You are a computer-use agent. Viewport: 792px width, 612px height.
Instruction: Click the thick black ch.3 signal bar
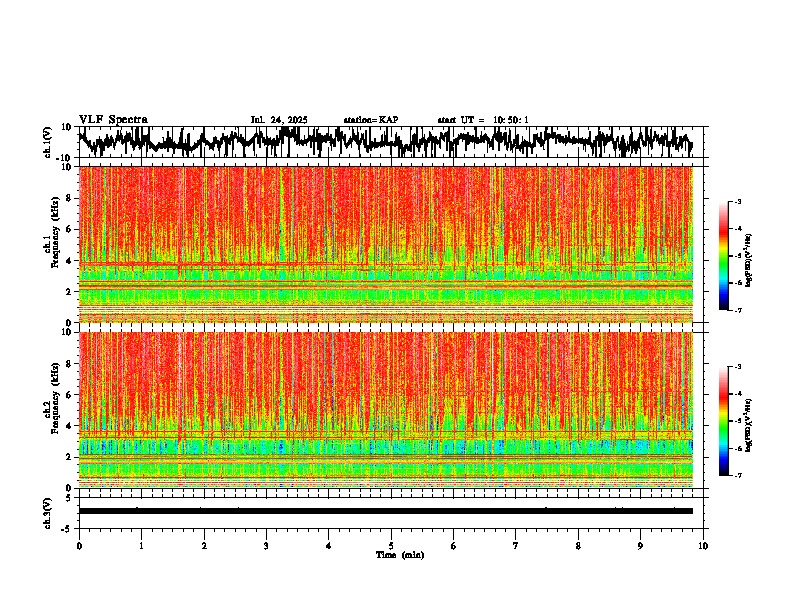386,511
